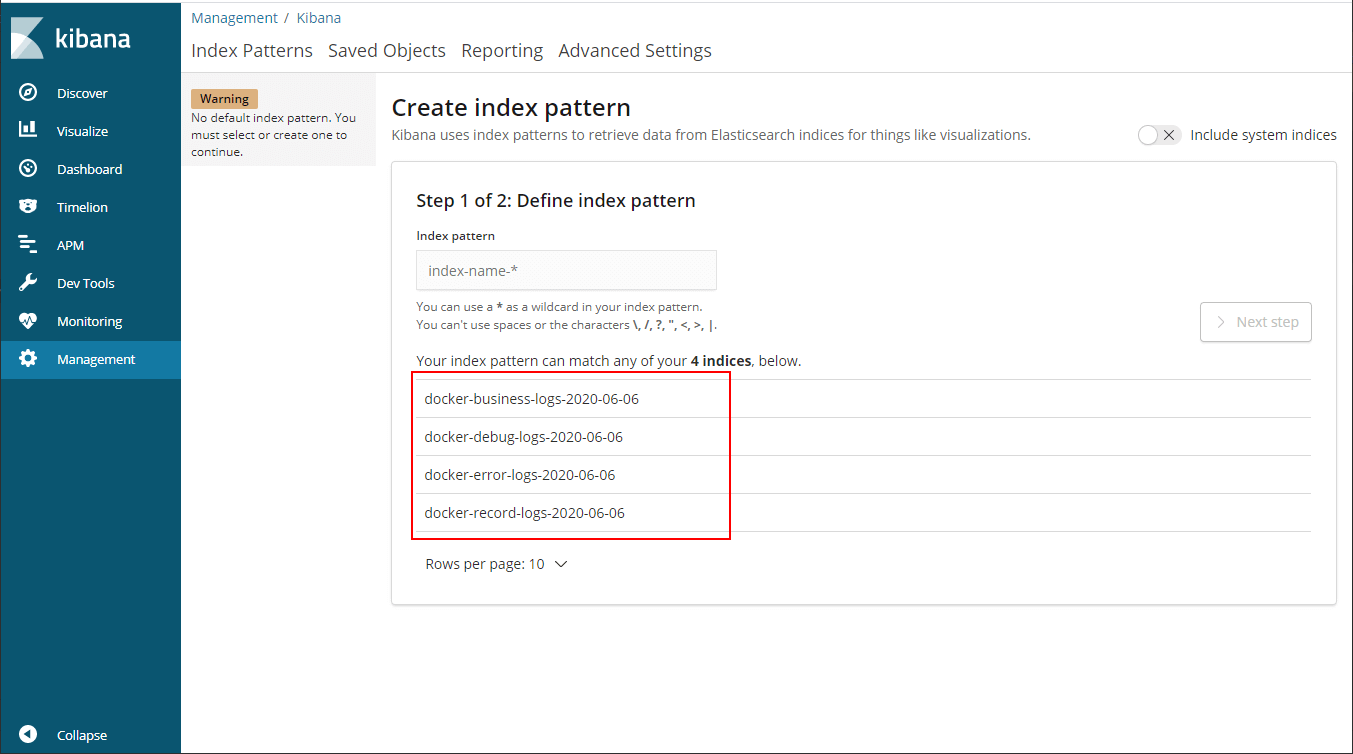Select the docker-error-logs-2020-06-06 index row
Image resolution: width=1353 pixels, height=754 pixels.
click(x=863, y=475)
